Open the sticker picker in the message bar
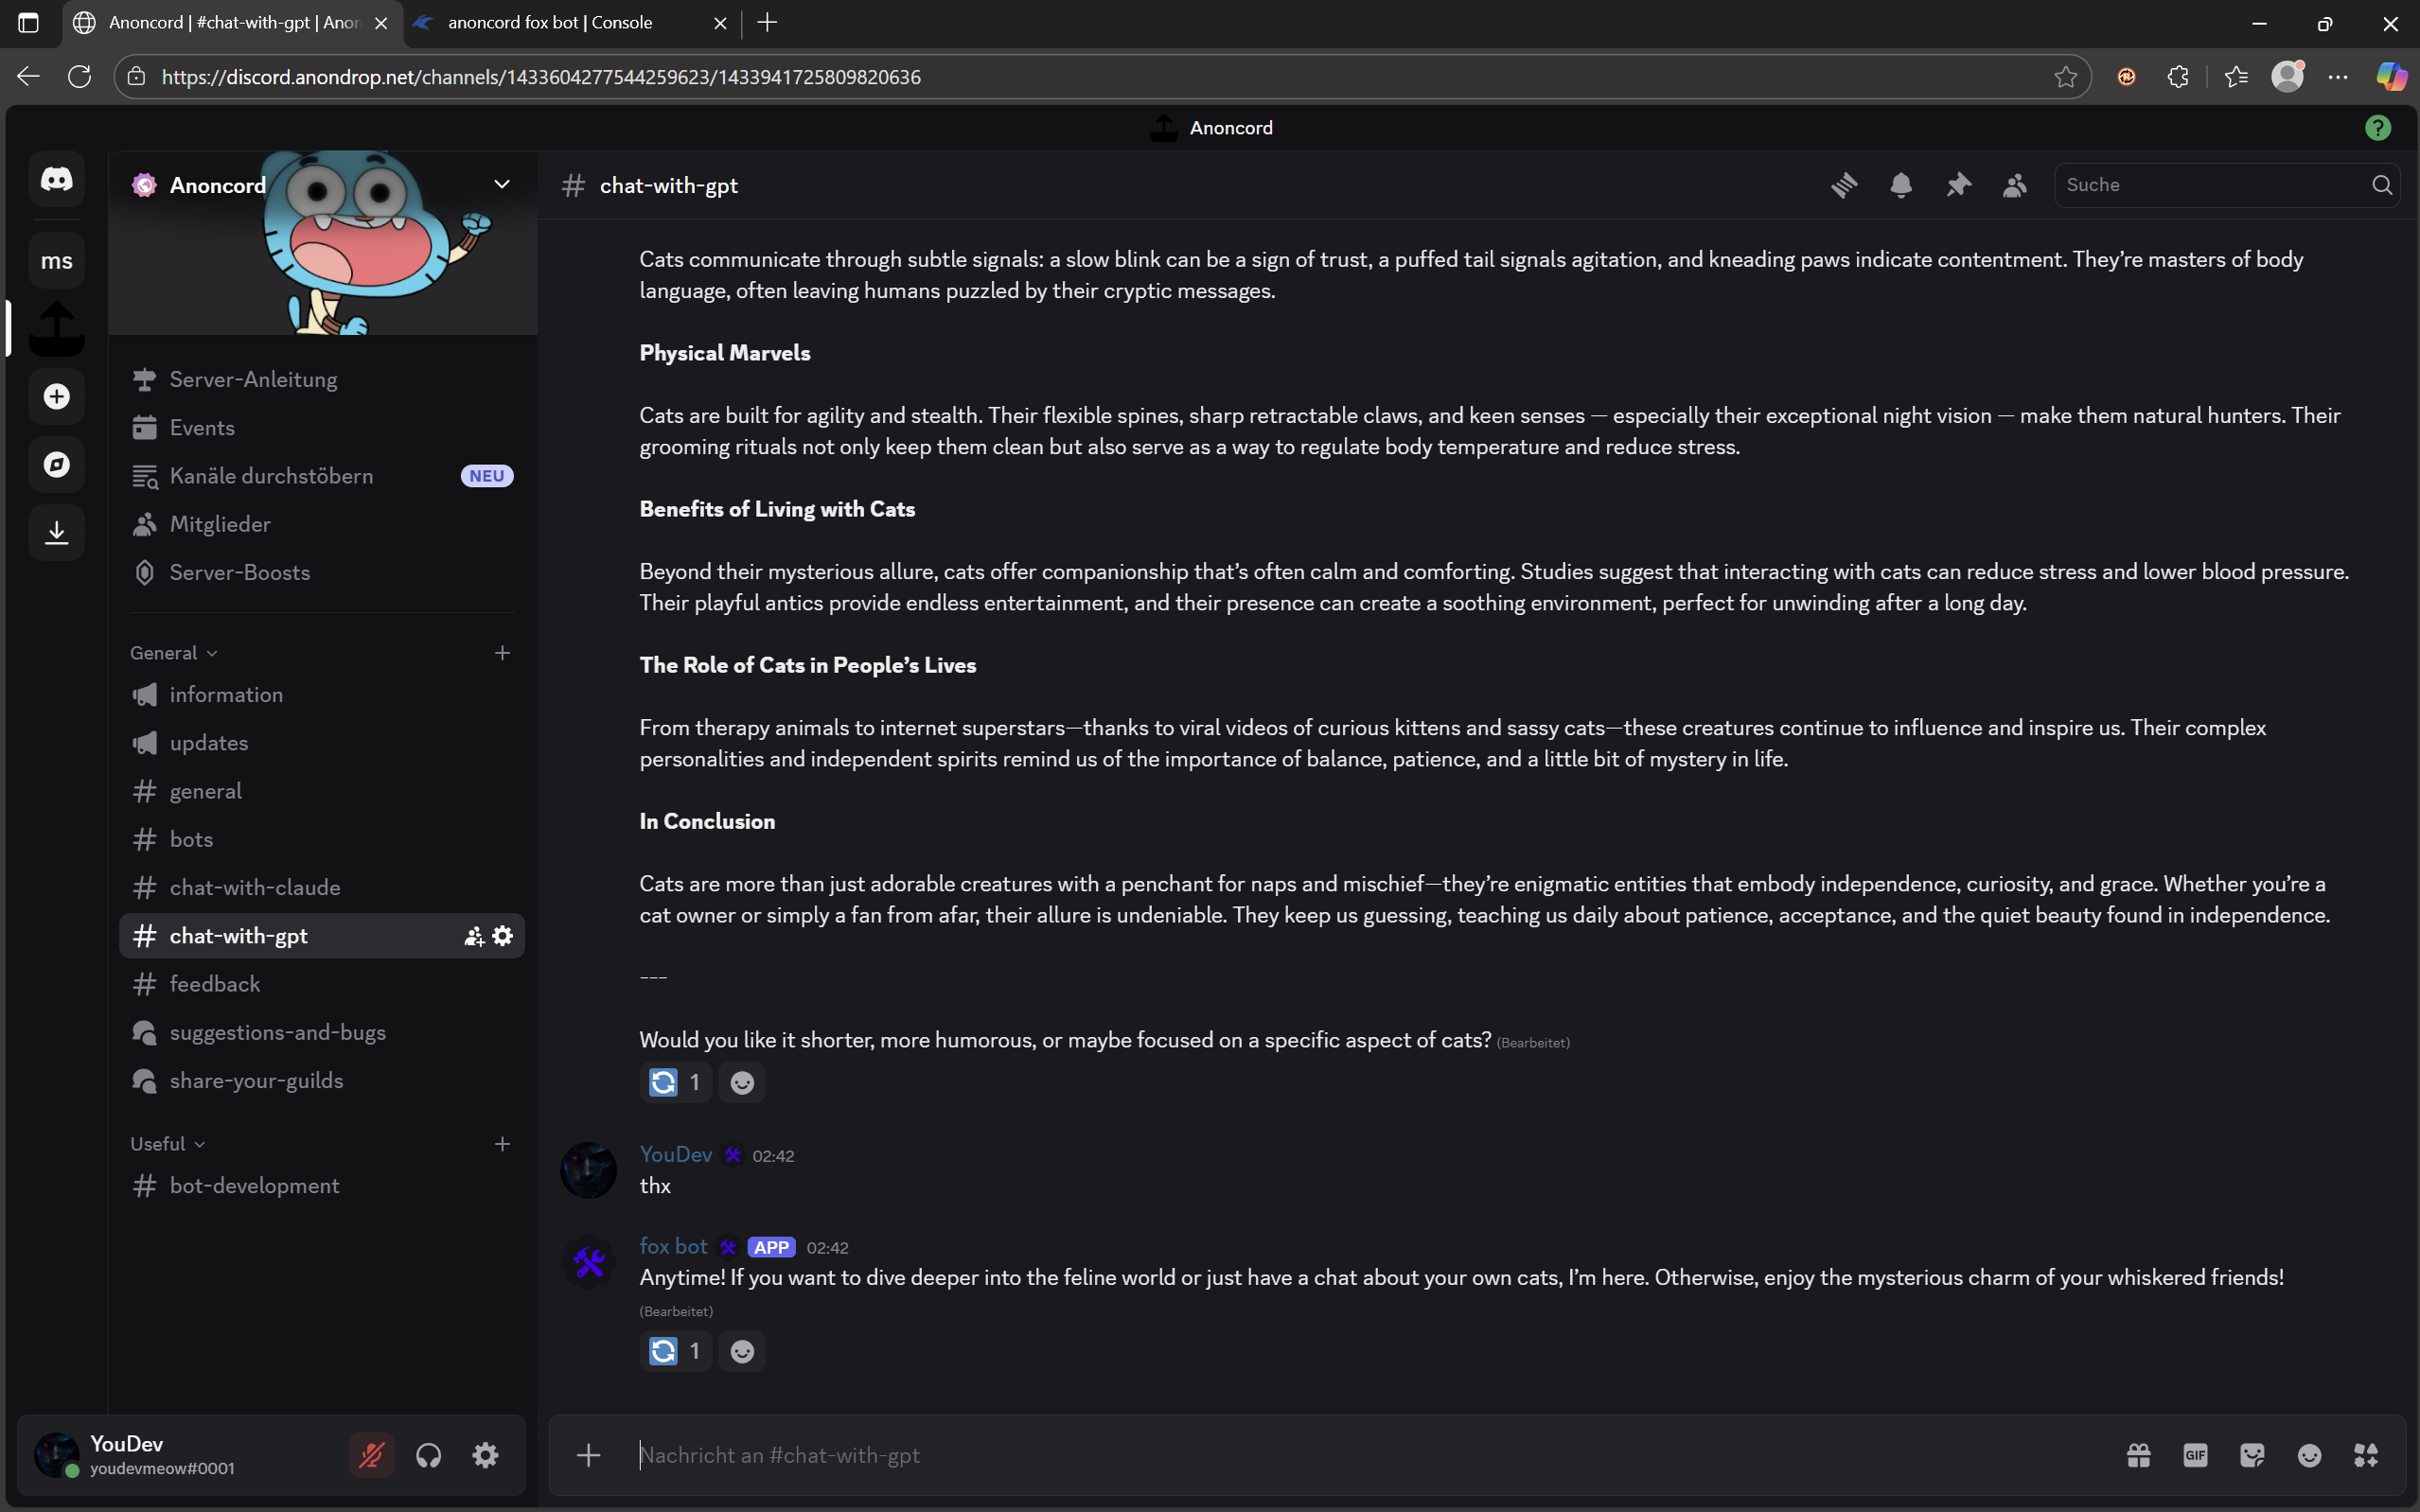Screen dimensions: 2420x1512 coord(2253,1455)
